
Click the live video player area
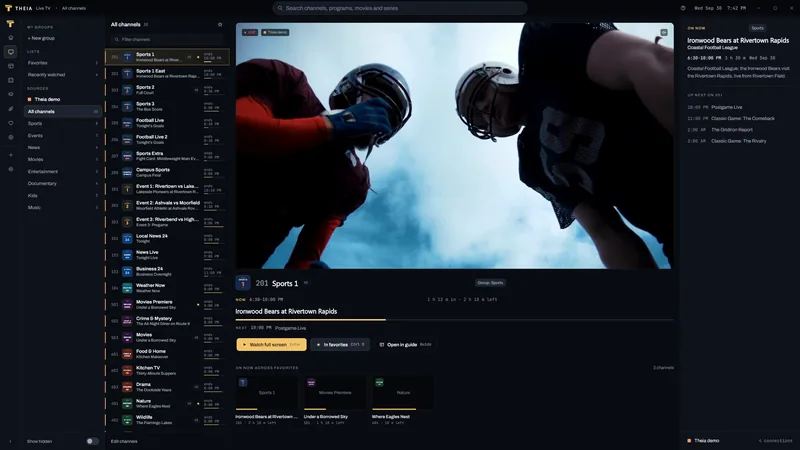455,145
